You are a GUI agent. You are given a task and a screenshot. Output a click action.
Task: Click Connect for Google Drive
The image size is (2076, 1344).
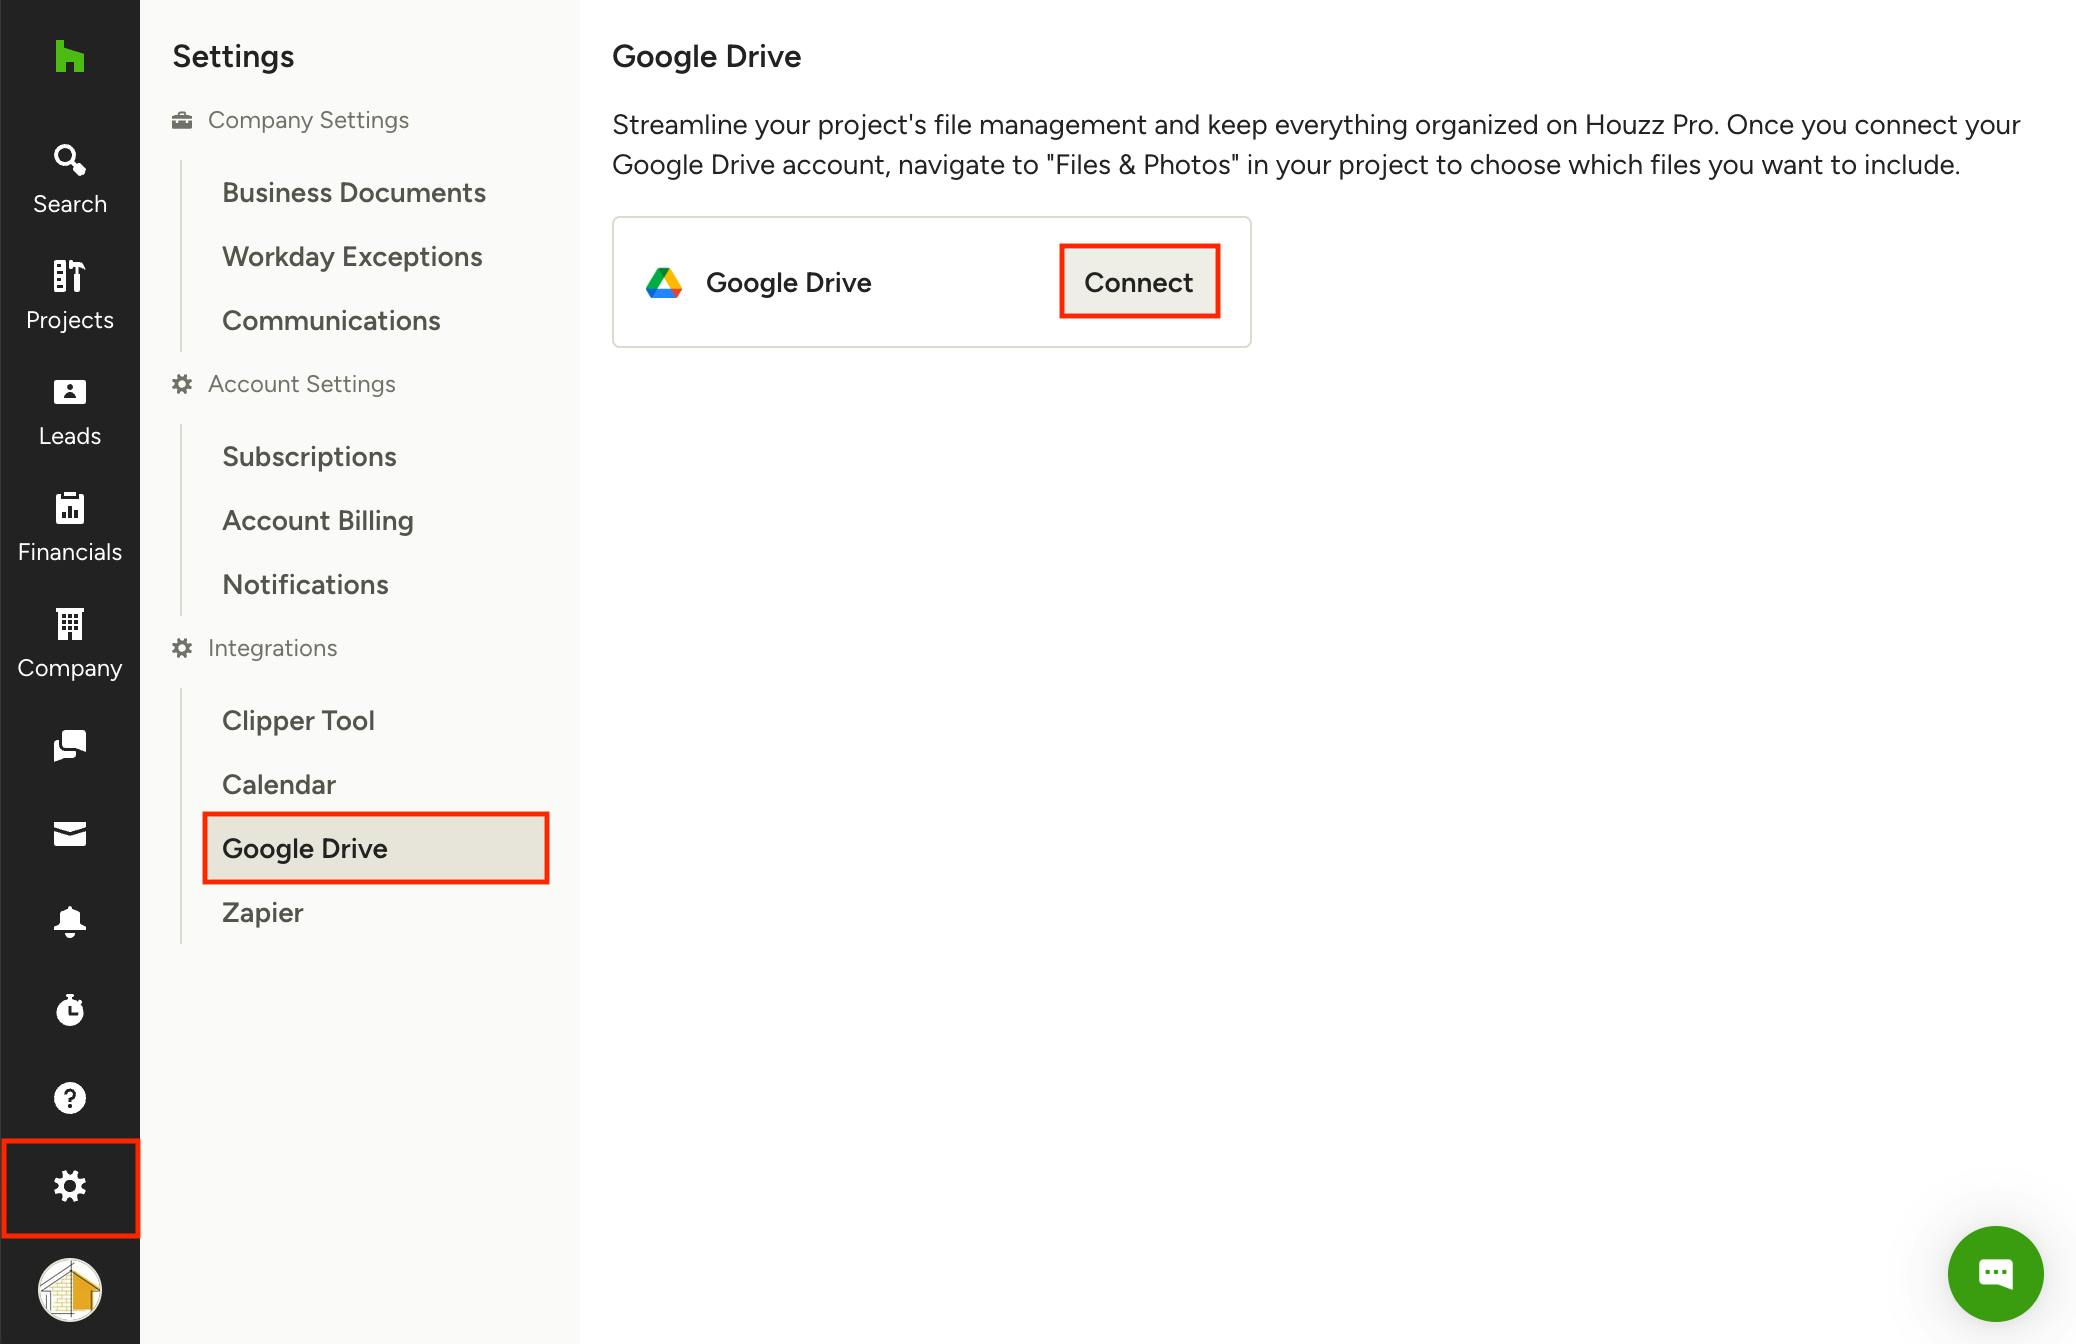[1139, 282]
